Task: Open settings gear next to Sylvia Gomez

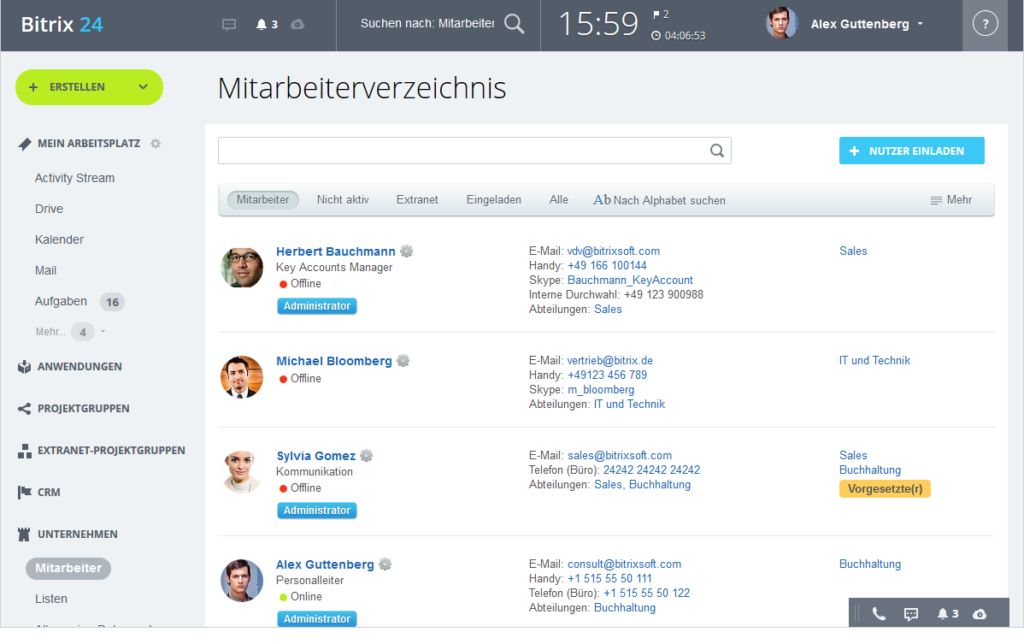Action: 367,456
